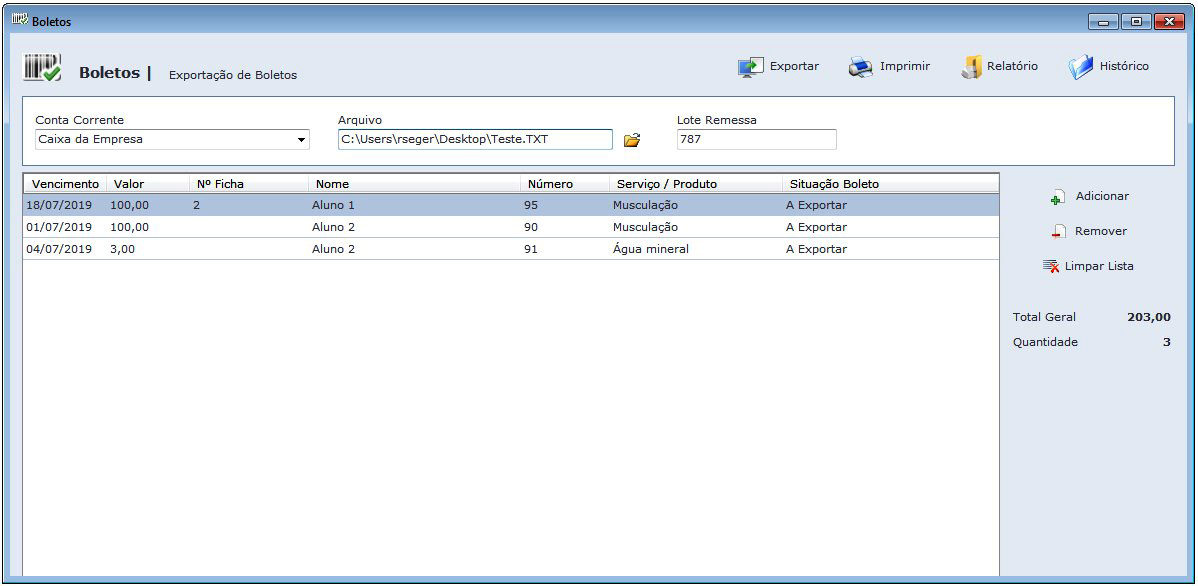Sort by the Valor column header
This screenshot has height=586, width=1198.
[148, 184]
